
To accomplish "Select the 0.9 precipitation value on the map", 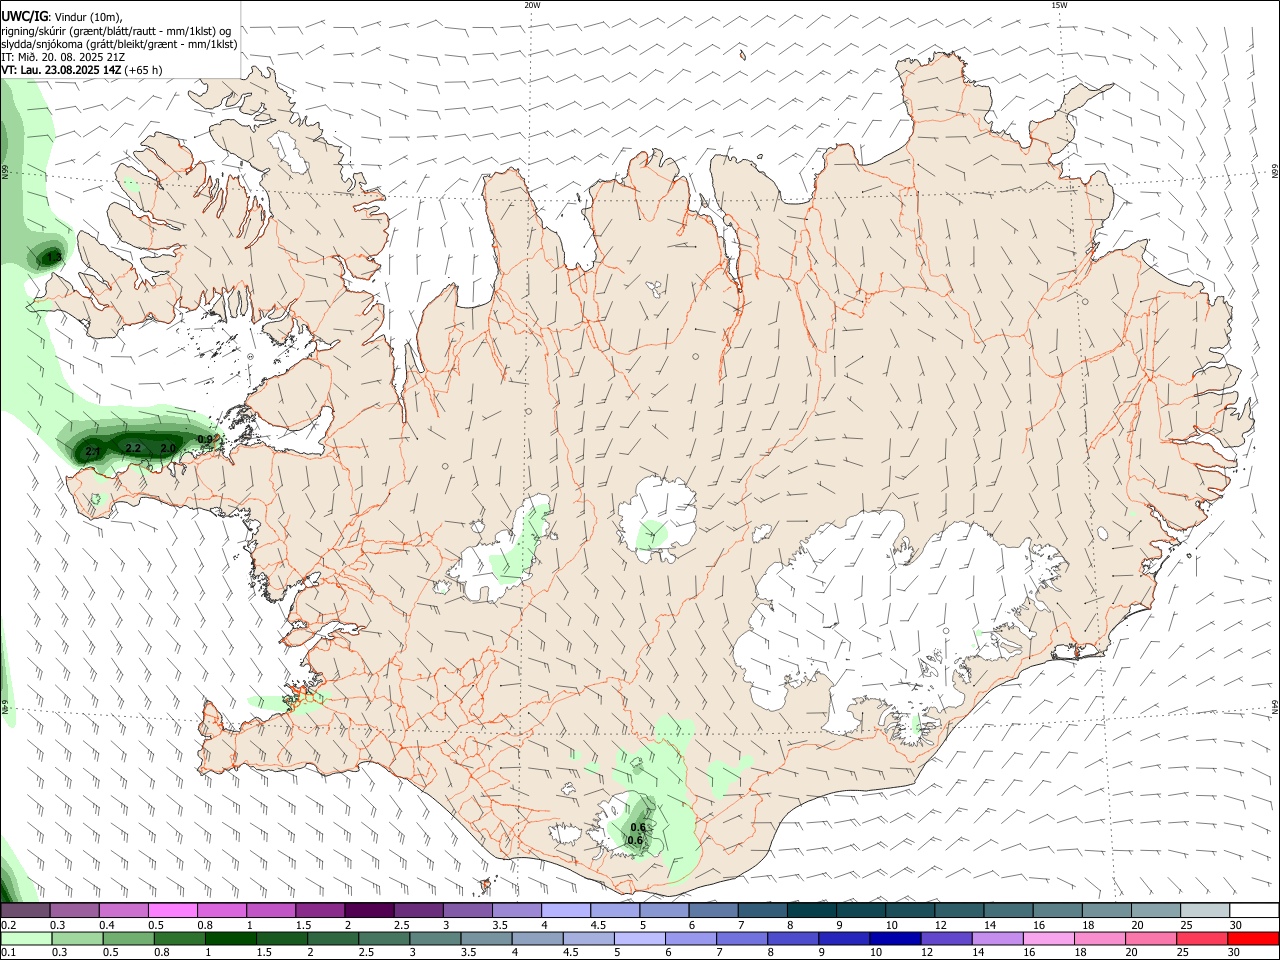I will (x=205, y=439).
